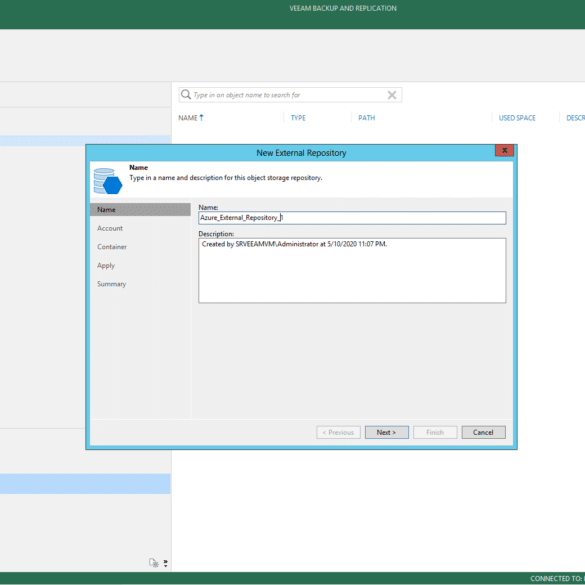The image size is (585, 585).
Task: Sort by the NAME column header
Action: tap(188, 118)
